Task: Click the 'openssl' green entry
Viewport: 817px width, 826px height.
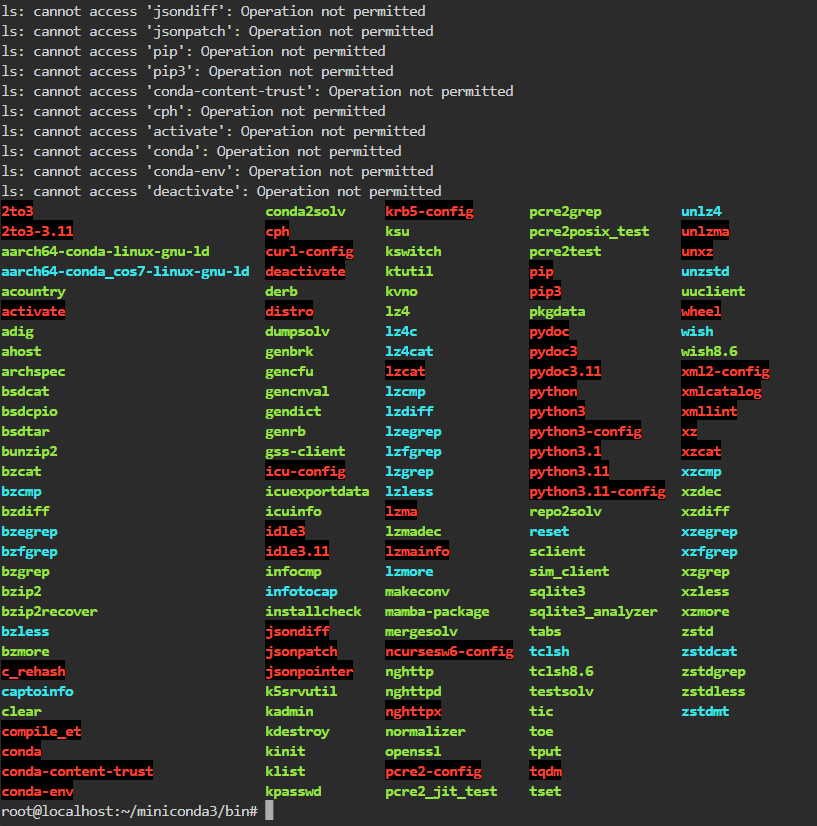Action: [x=413, y=752]
